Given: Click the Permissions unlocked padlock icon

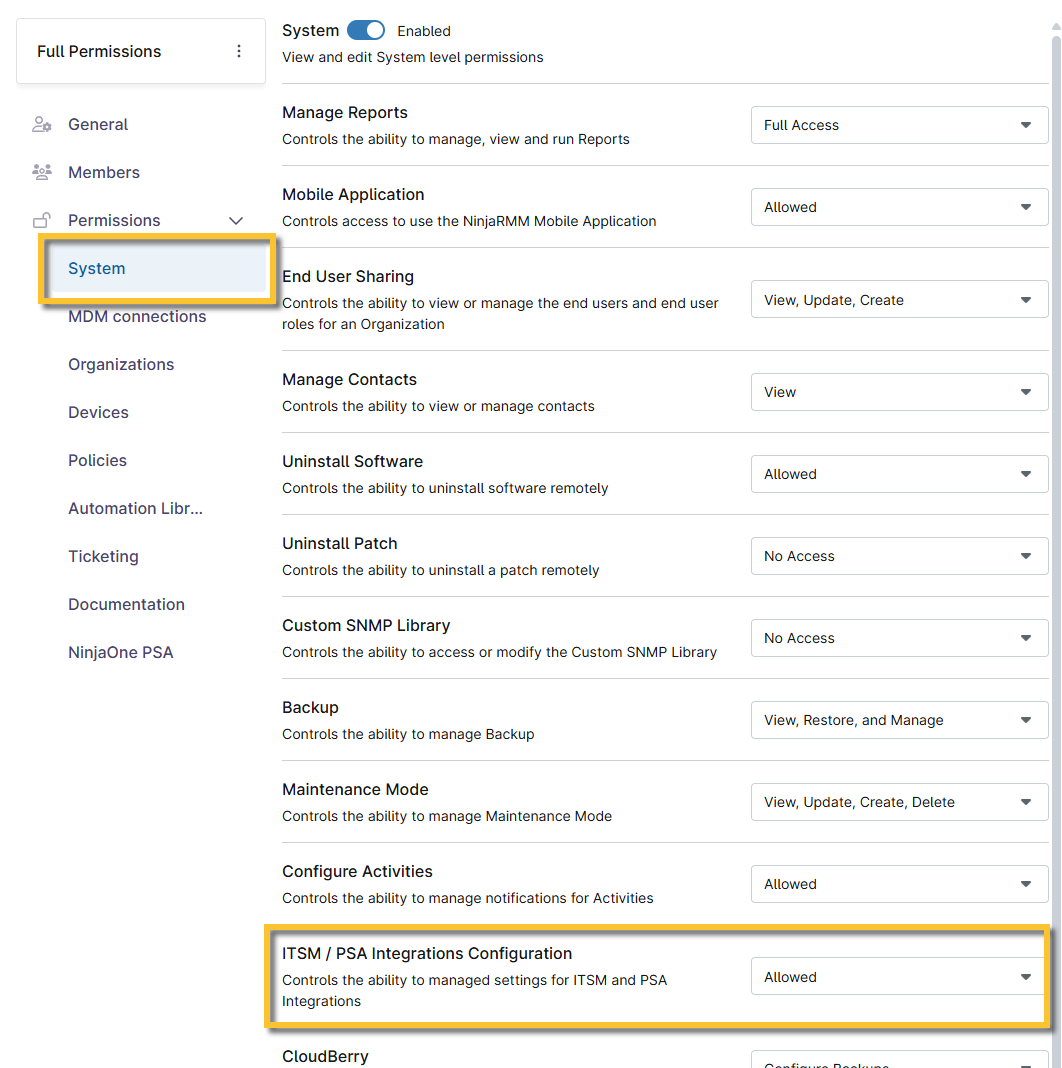Looking at the screenshot, I should (42, 221).
